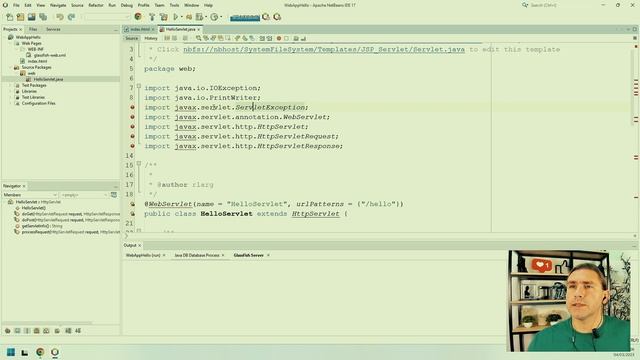
Task: Click the Servlet.java template link in comment
Action: 324,49
